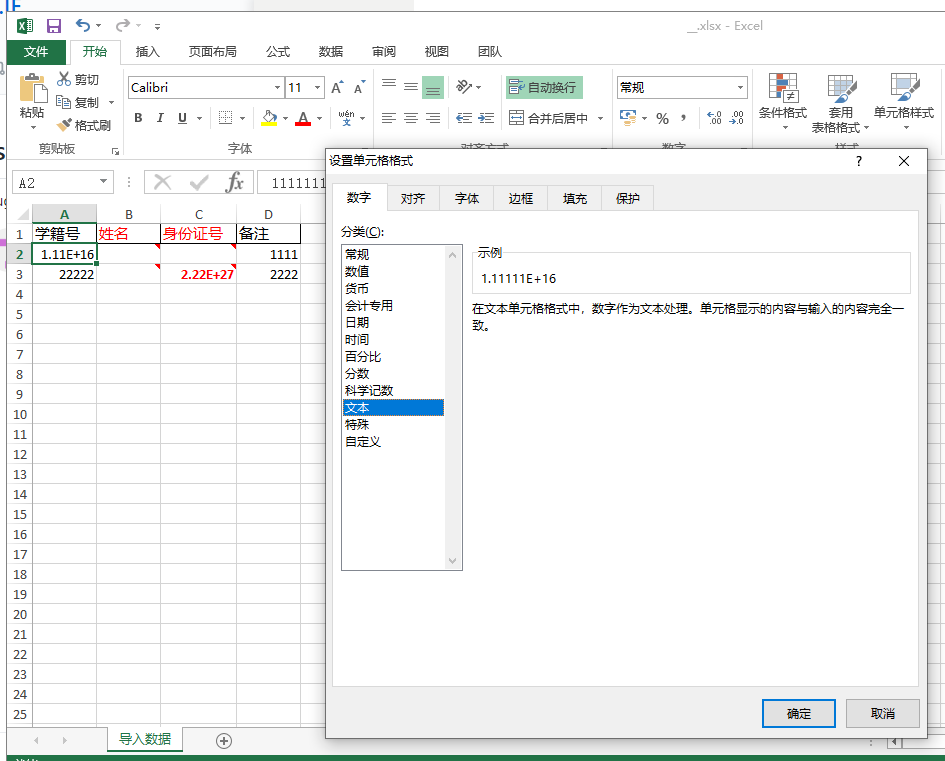Image resolution: width=945 pixels, height=761 pixels.
Task: Cut selection with the scissors icon
Action: [64, 79]
